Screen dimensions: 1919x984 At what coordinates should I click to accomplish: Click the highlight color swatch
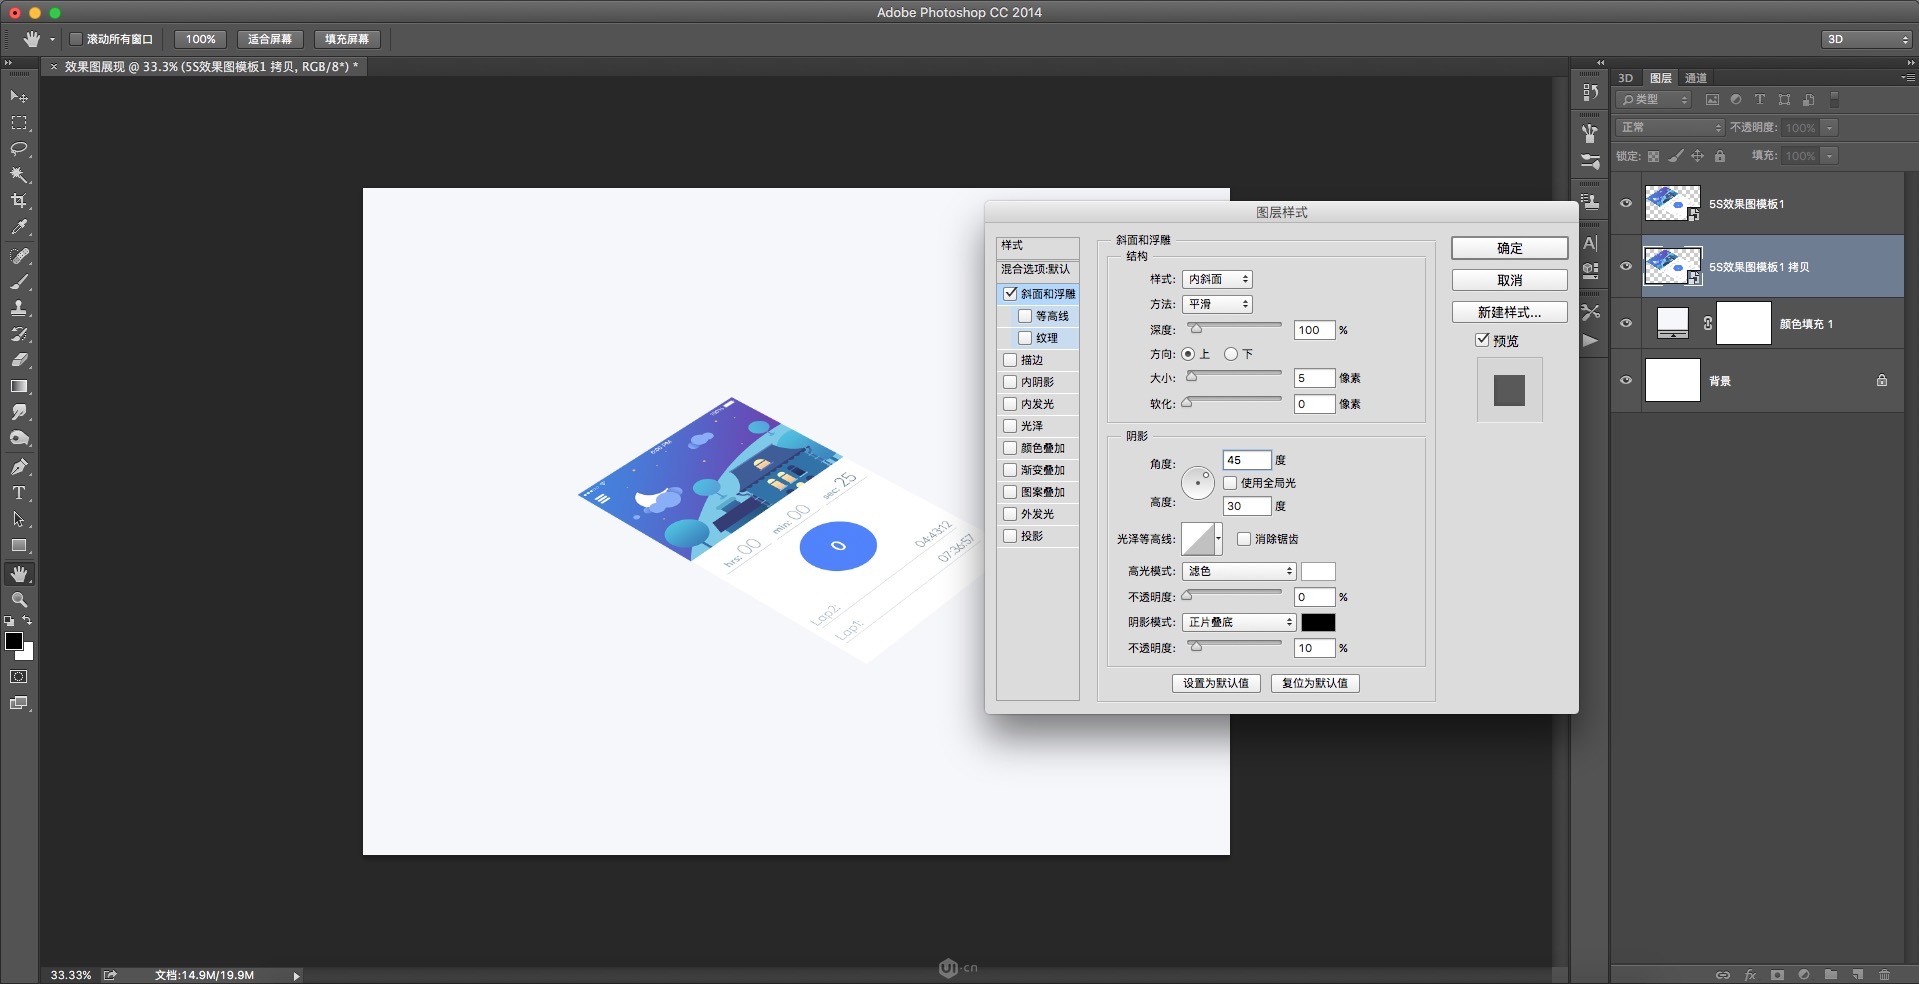coord(1318,571)
